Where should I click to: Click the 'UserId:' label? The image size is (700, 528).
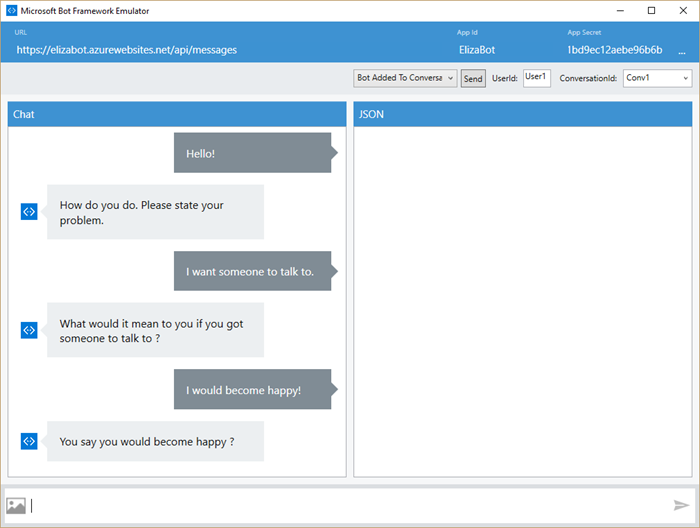click(504, 78)
